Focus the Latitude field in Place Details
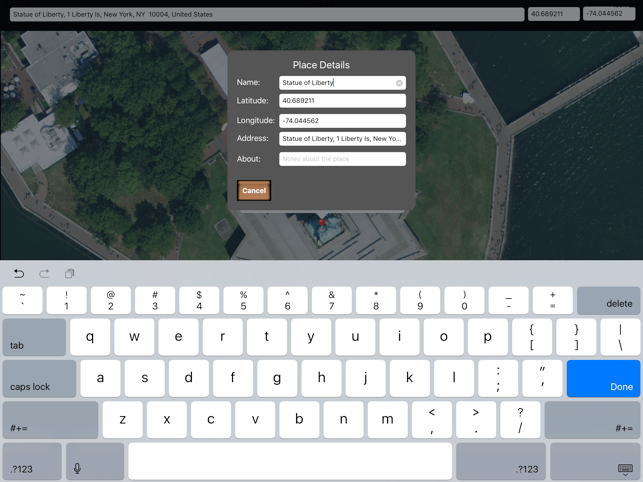The height and width of the screenshot is (482, 643). point(342,101)
